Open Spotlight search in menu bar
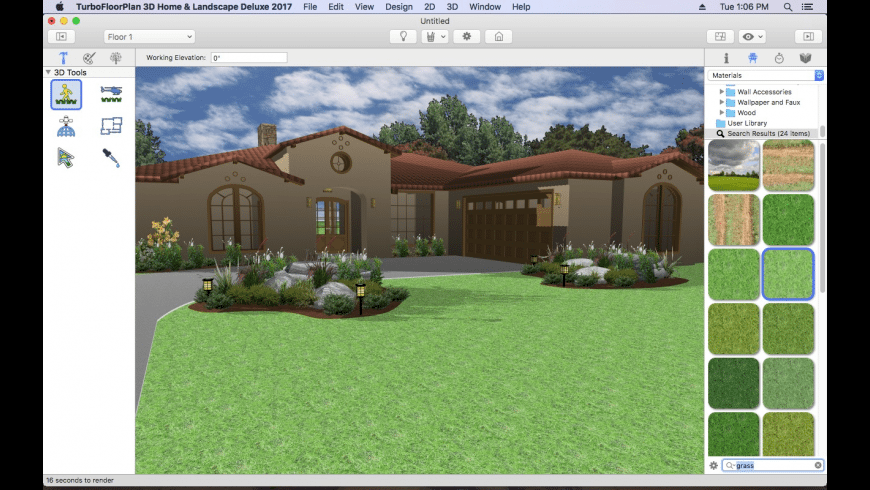Viewport: 870px width, 490px height. pos(788,7)
